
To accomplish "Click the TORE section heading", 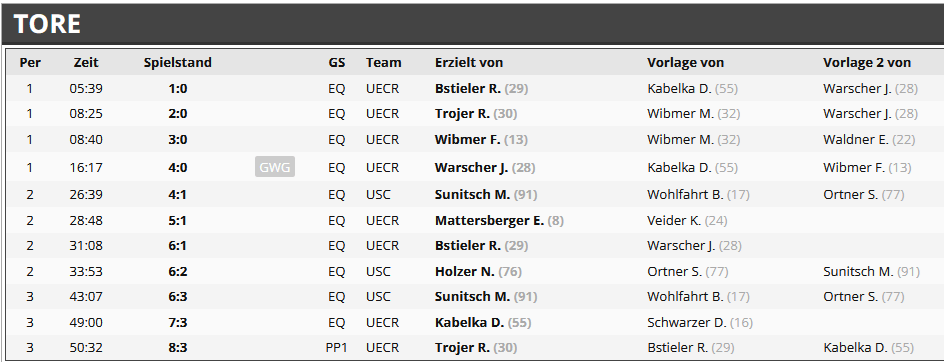I will click(47, 24).
